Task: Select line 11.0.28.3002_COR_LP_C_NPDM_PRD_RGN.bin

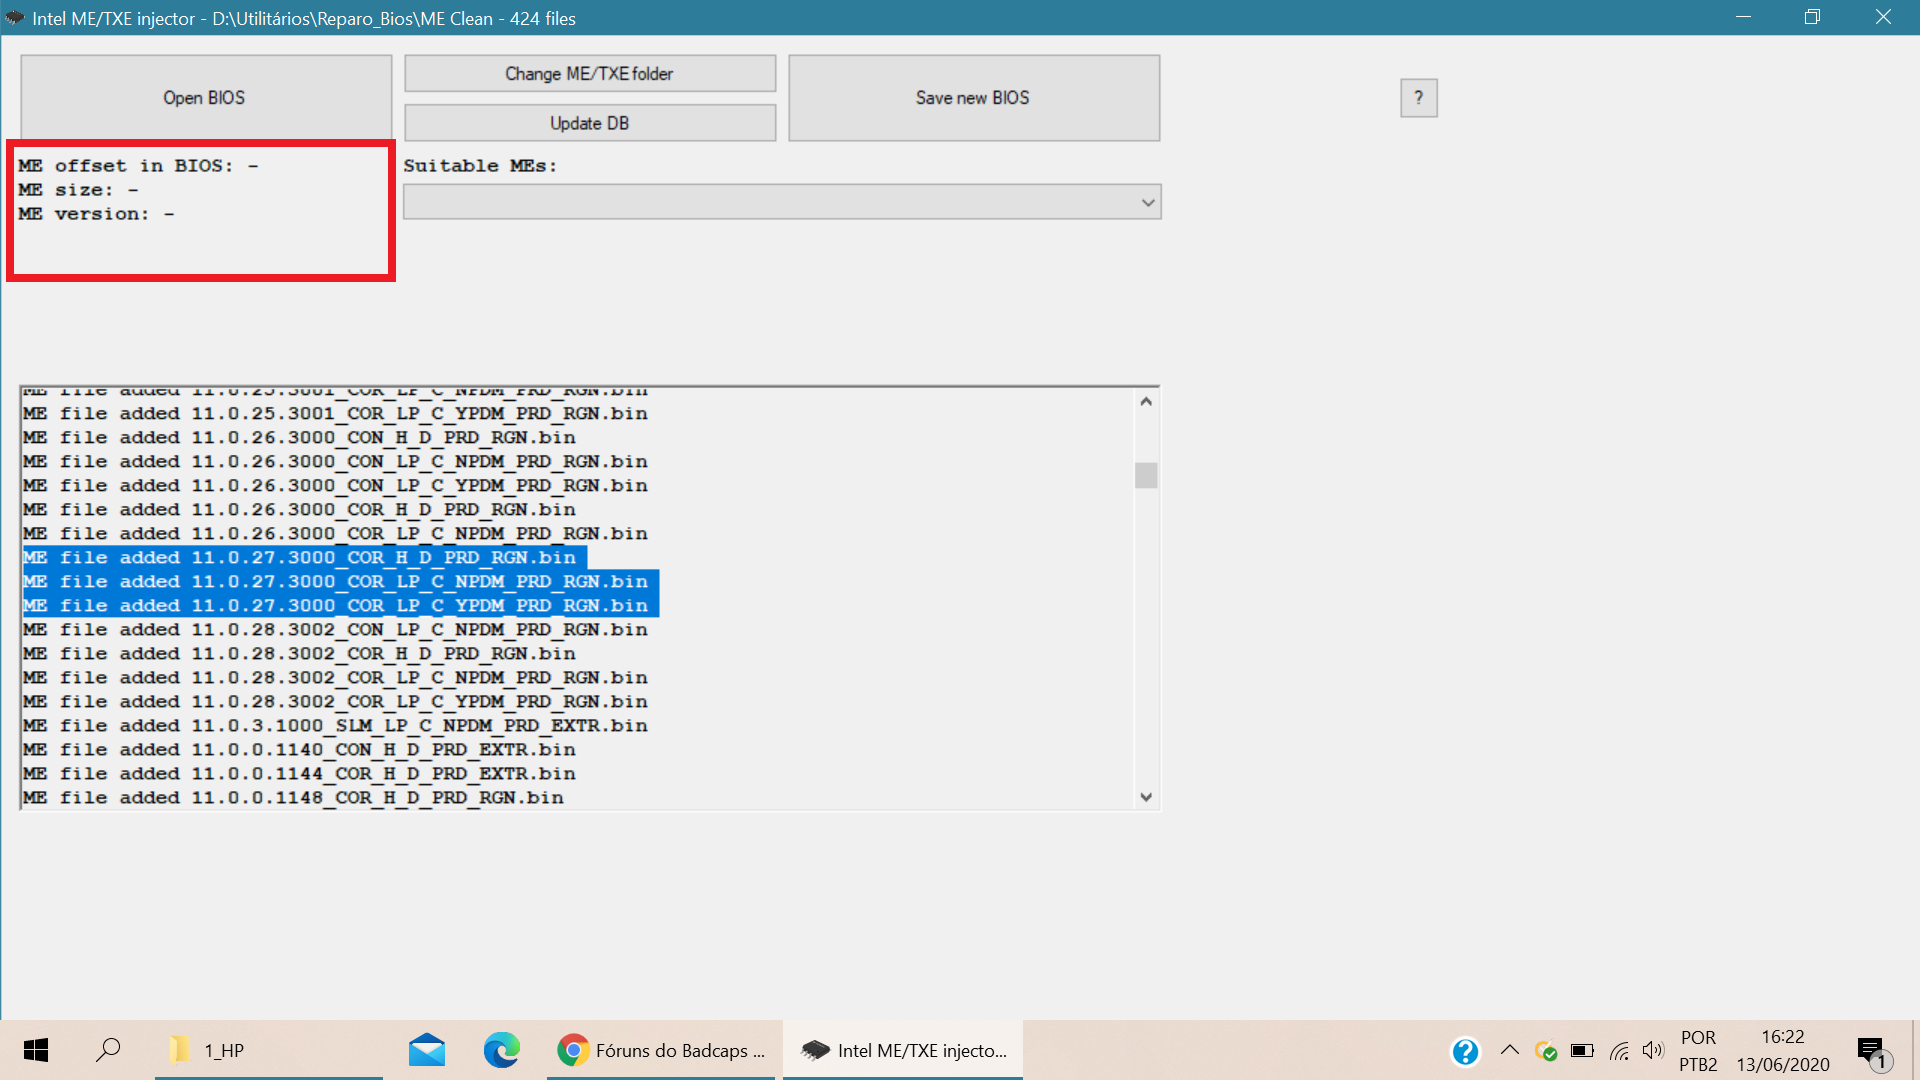Action: (x=335, y=678)
